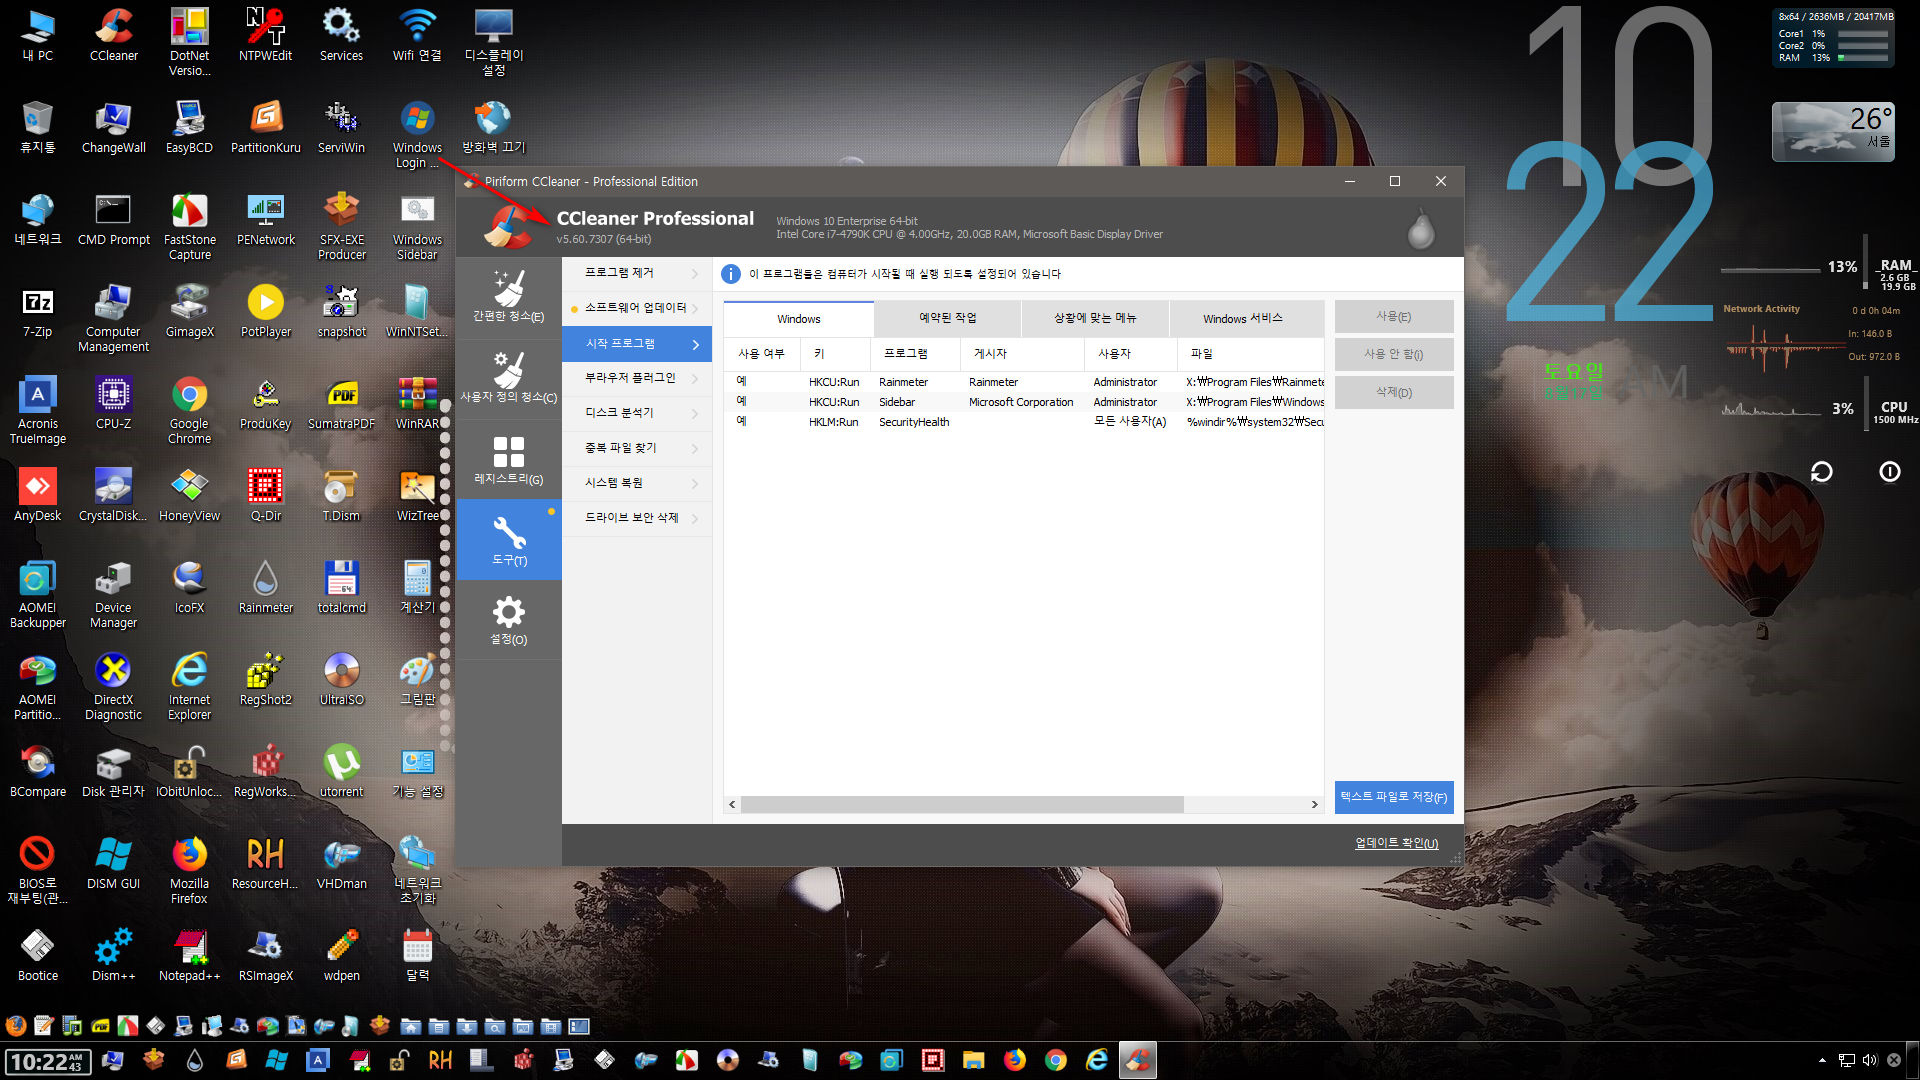Select the Startup (시작 프로그램) tools entry
1920x1080 pixels.
tap(637, 343)
